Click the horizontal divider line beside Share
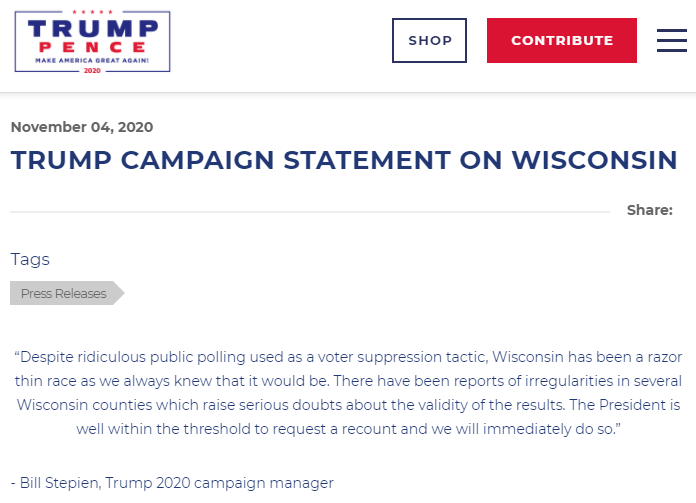 click(x=310, y=212)
